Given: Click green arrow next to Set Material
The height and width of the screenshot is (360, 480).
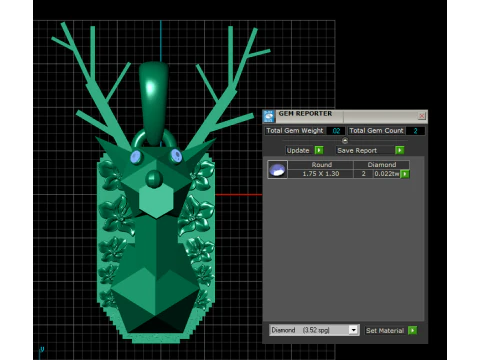Looking at the screenshot, I should coord(413,330).
